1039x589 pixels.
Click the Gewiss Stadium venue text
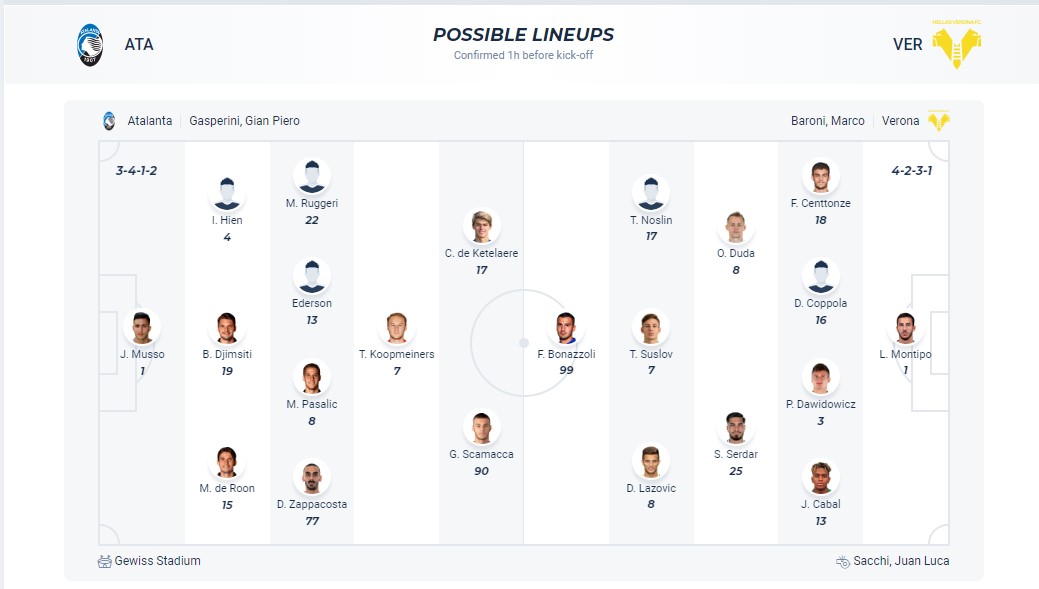coord(157,561)
